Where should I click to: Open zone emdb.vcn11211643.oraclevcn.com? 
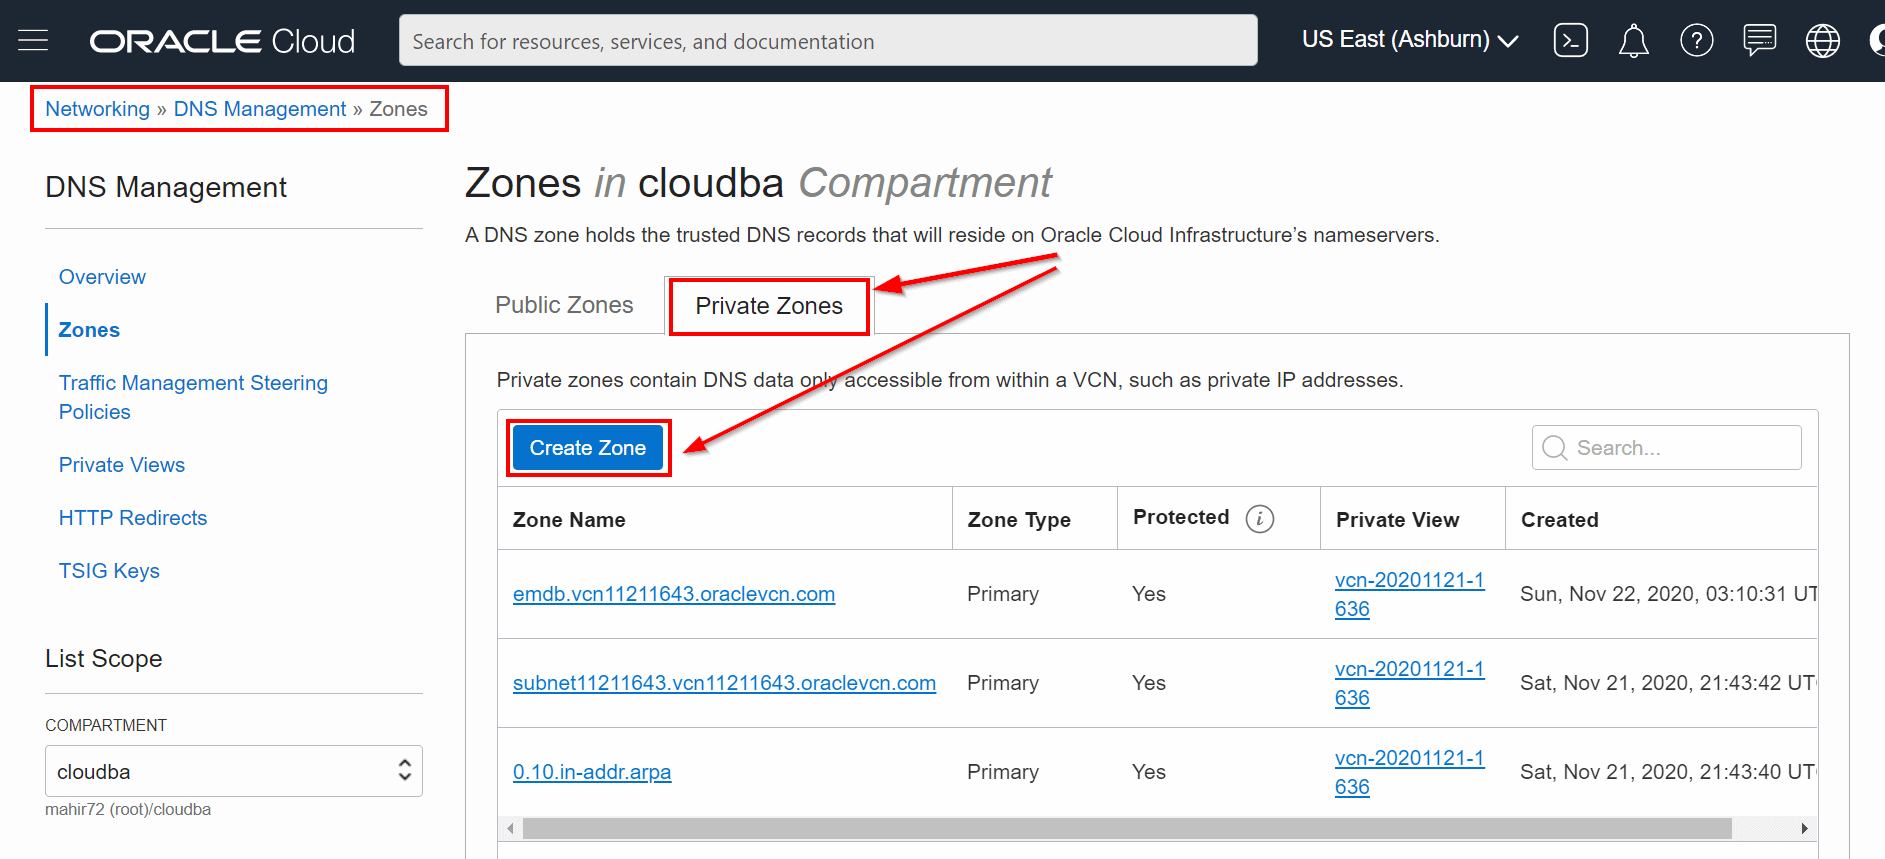(674, 594)
